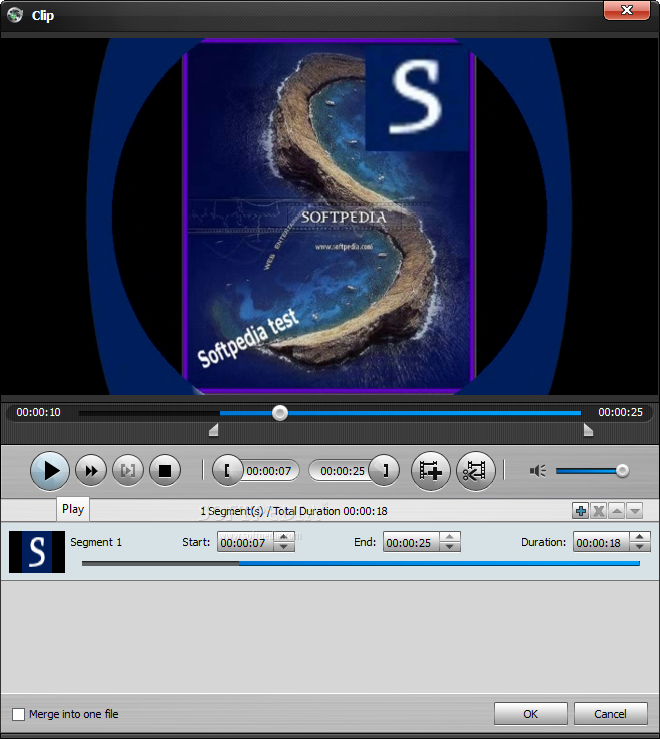Click the start time 00:00:07 in toolbar

(269, 471)
